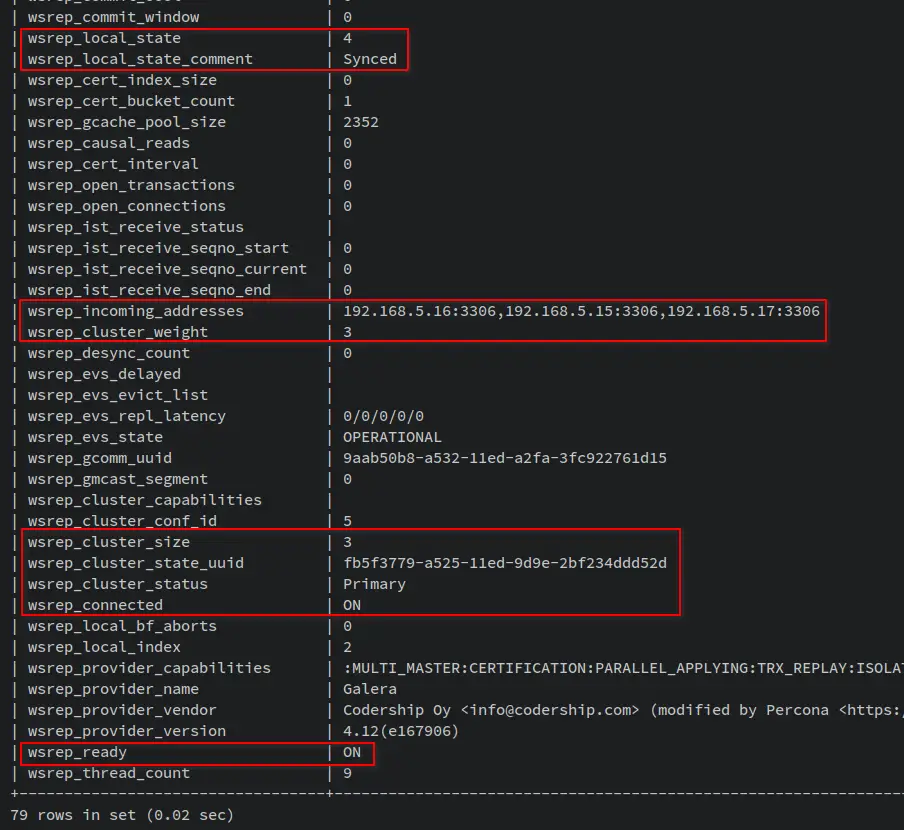Screen dimensions: 904x830
Task: Click the OPERATIONAL value of wsrep_evs_state
Action: click(x=392, y=437)
